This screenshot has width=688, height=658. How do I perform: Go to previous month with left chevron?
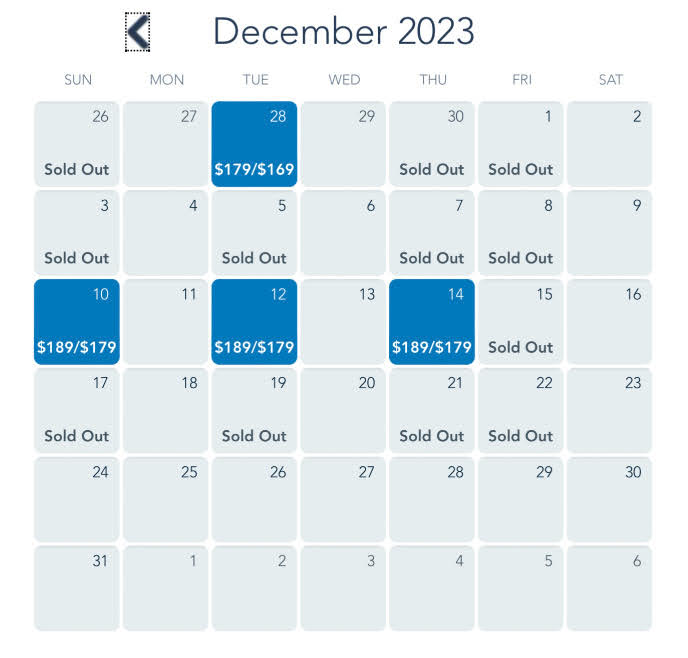tap(137, 32)
